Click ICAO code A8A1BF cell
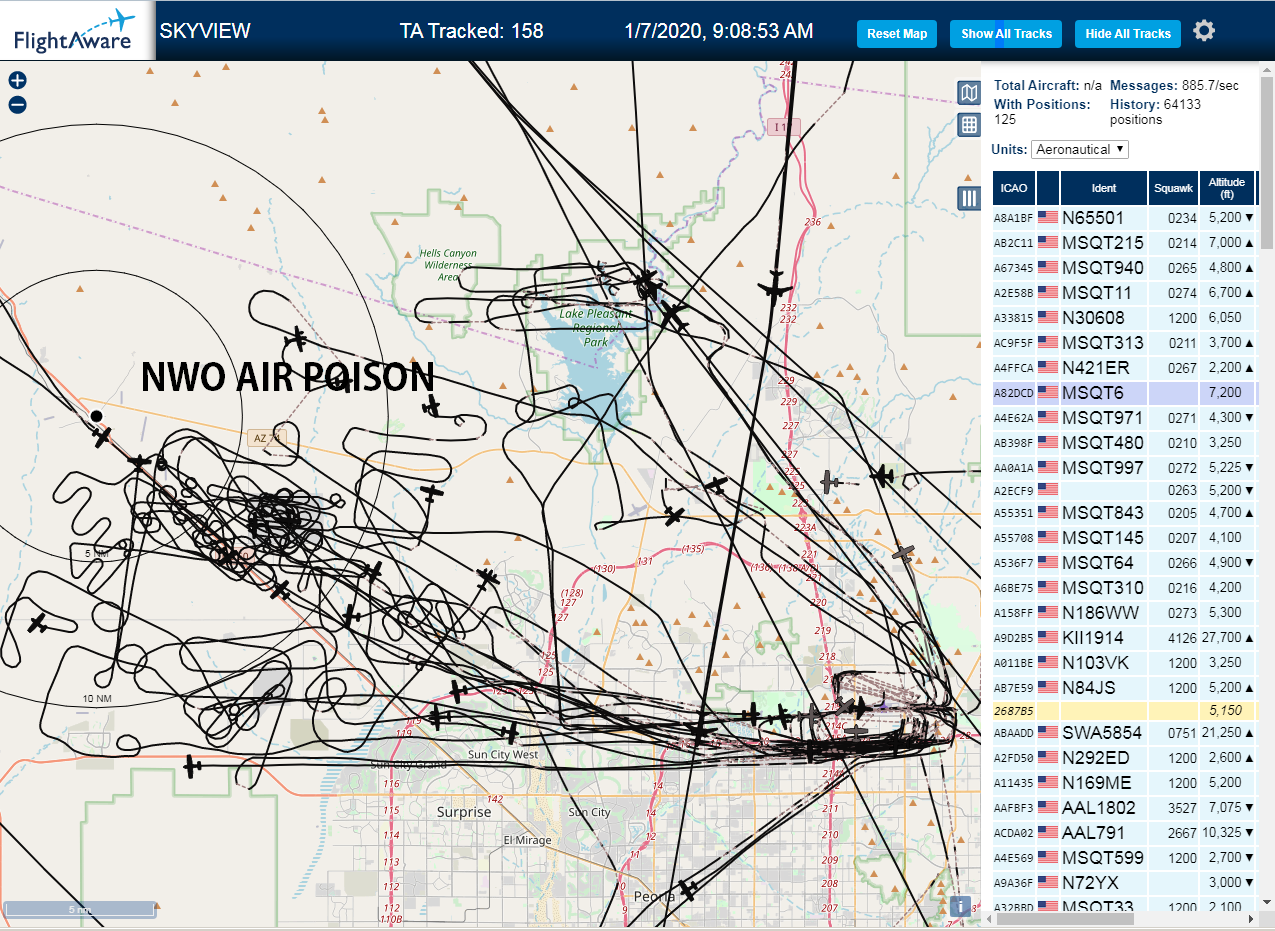 coord(1014,218)
